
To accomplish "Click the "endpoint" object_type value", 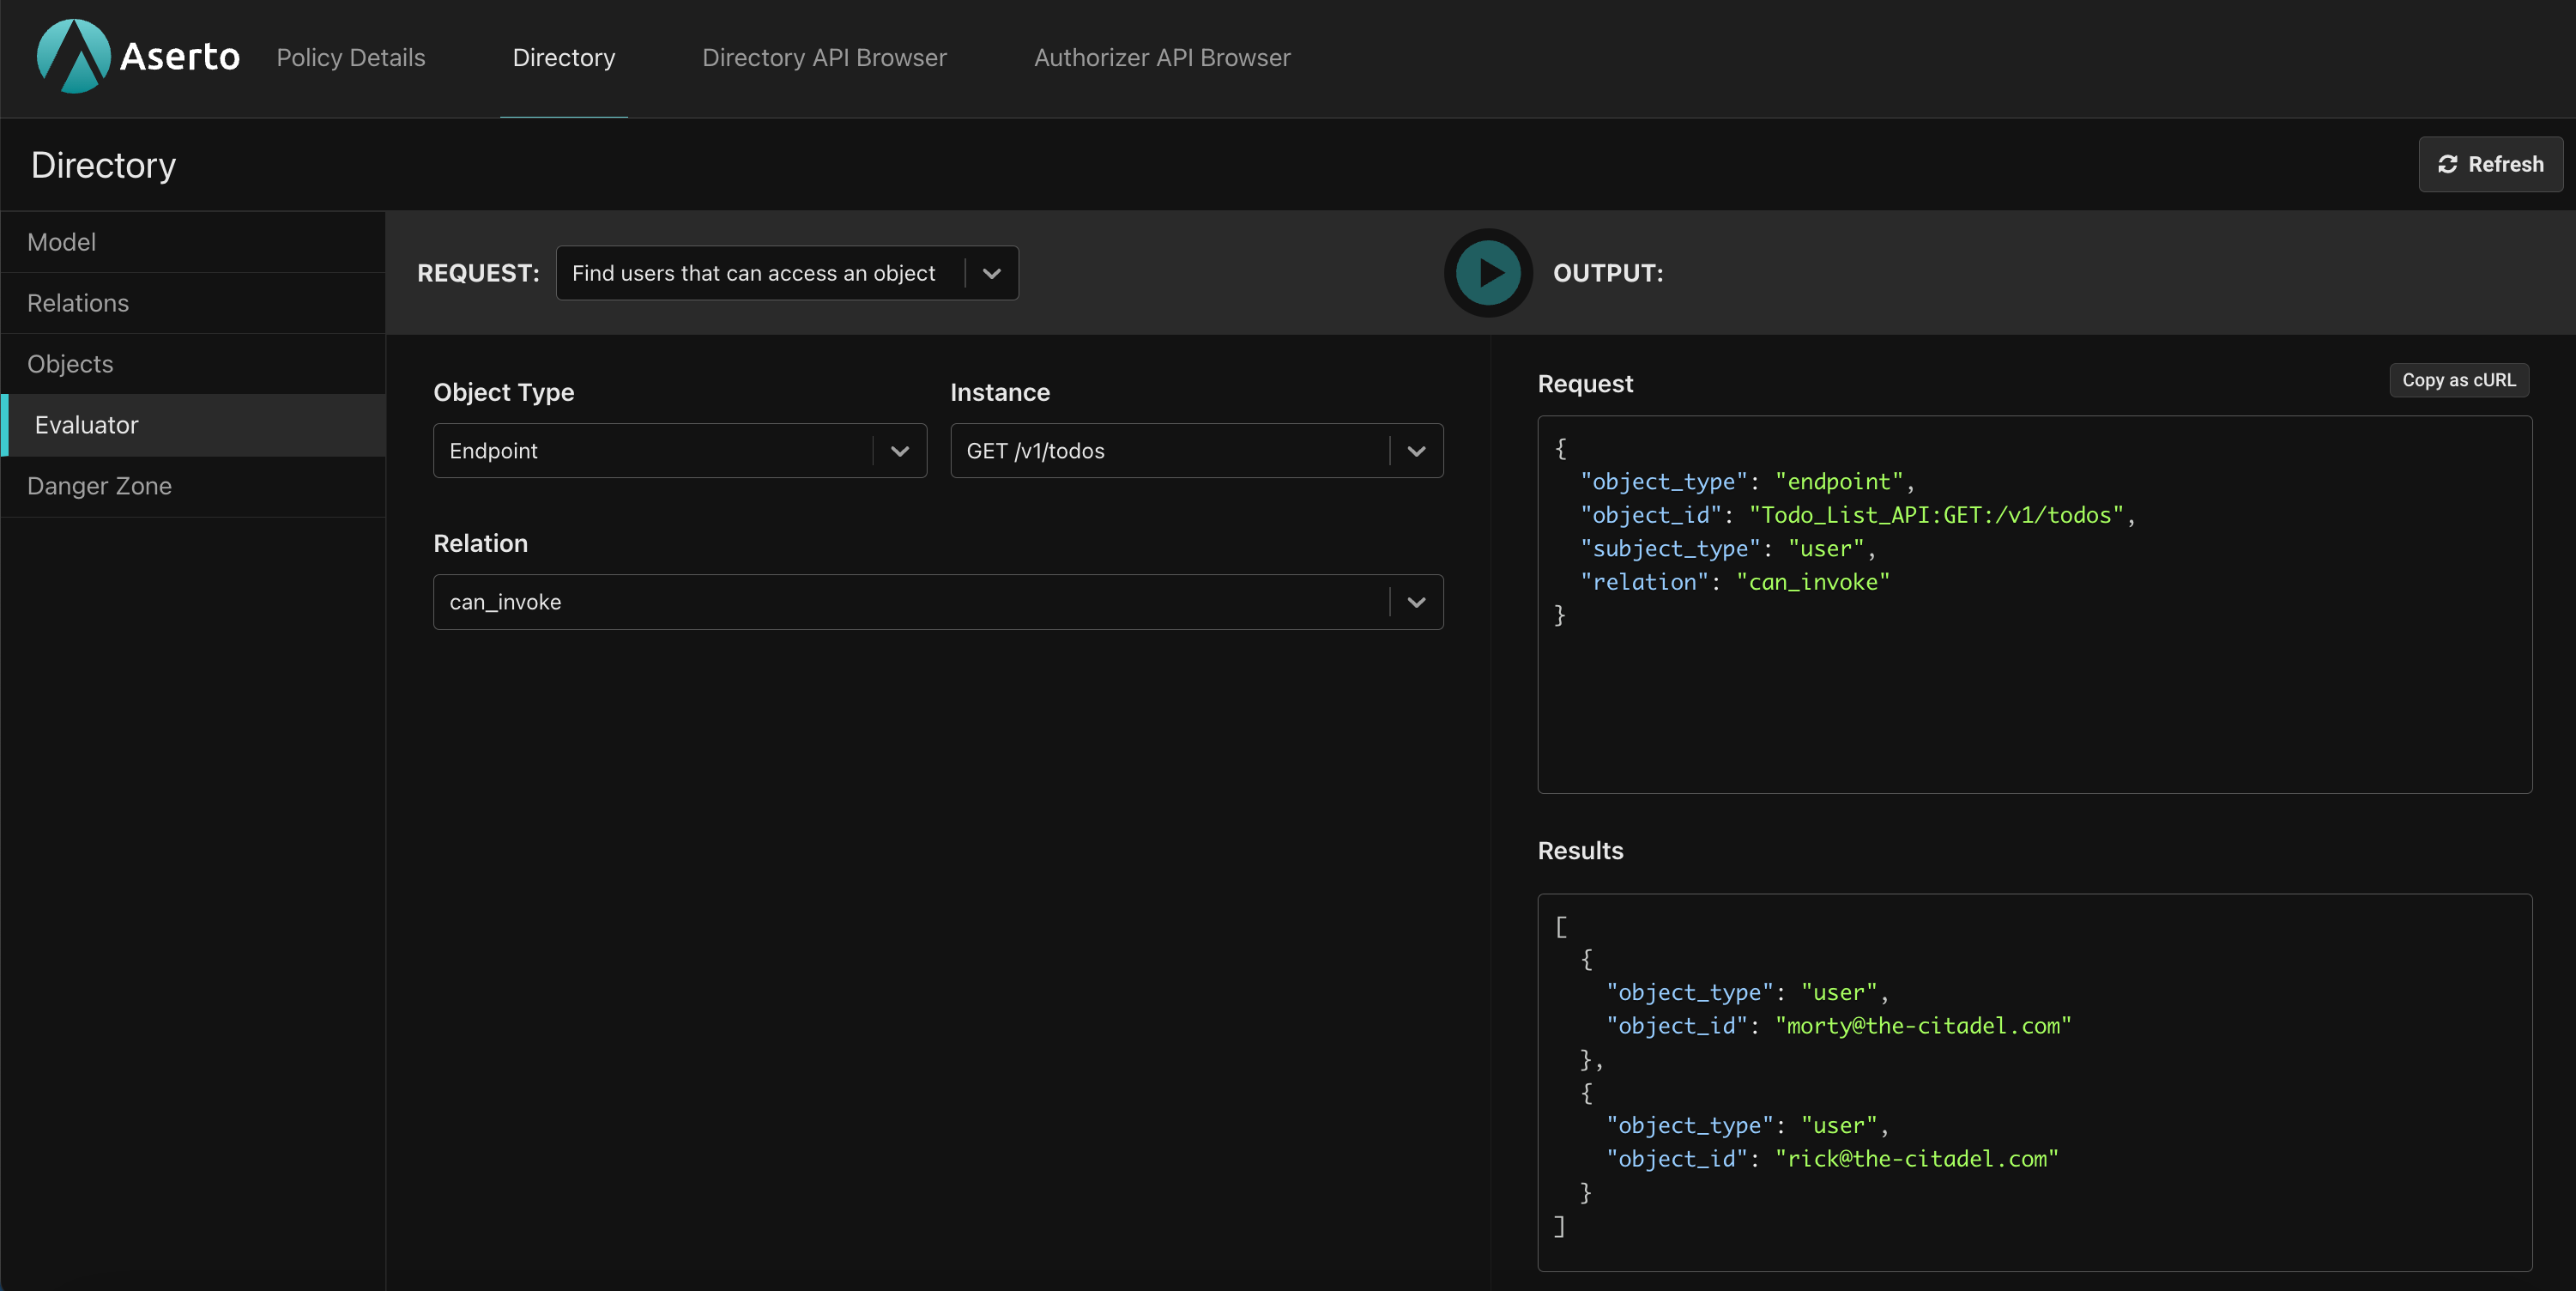I will 1839,482.
